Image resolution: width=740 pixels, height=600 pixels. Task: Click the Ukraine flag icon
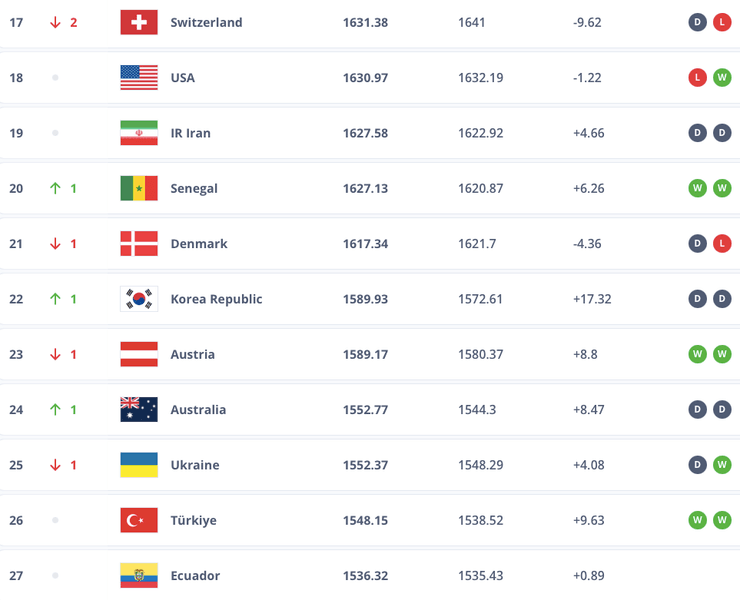(x=139, y=465)
